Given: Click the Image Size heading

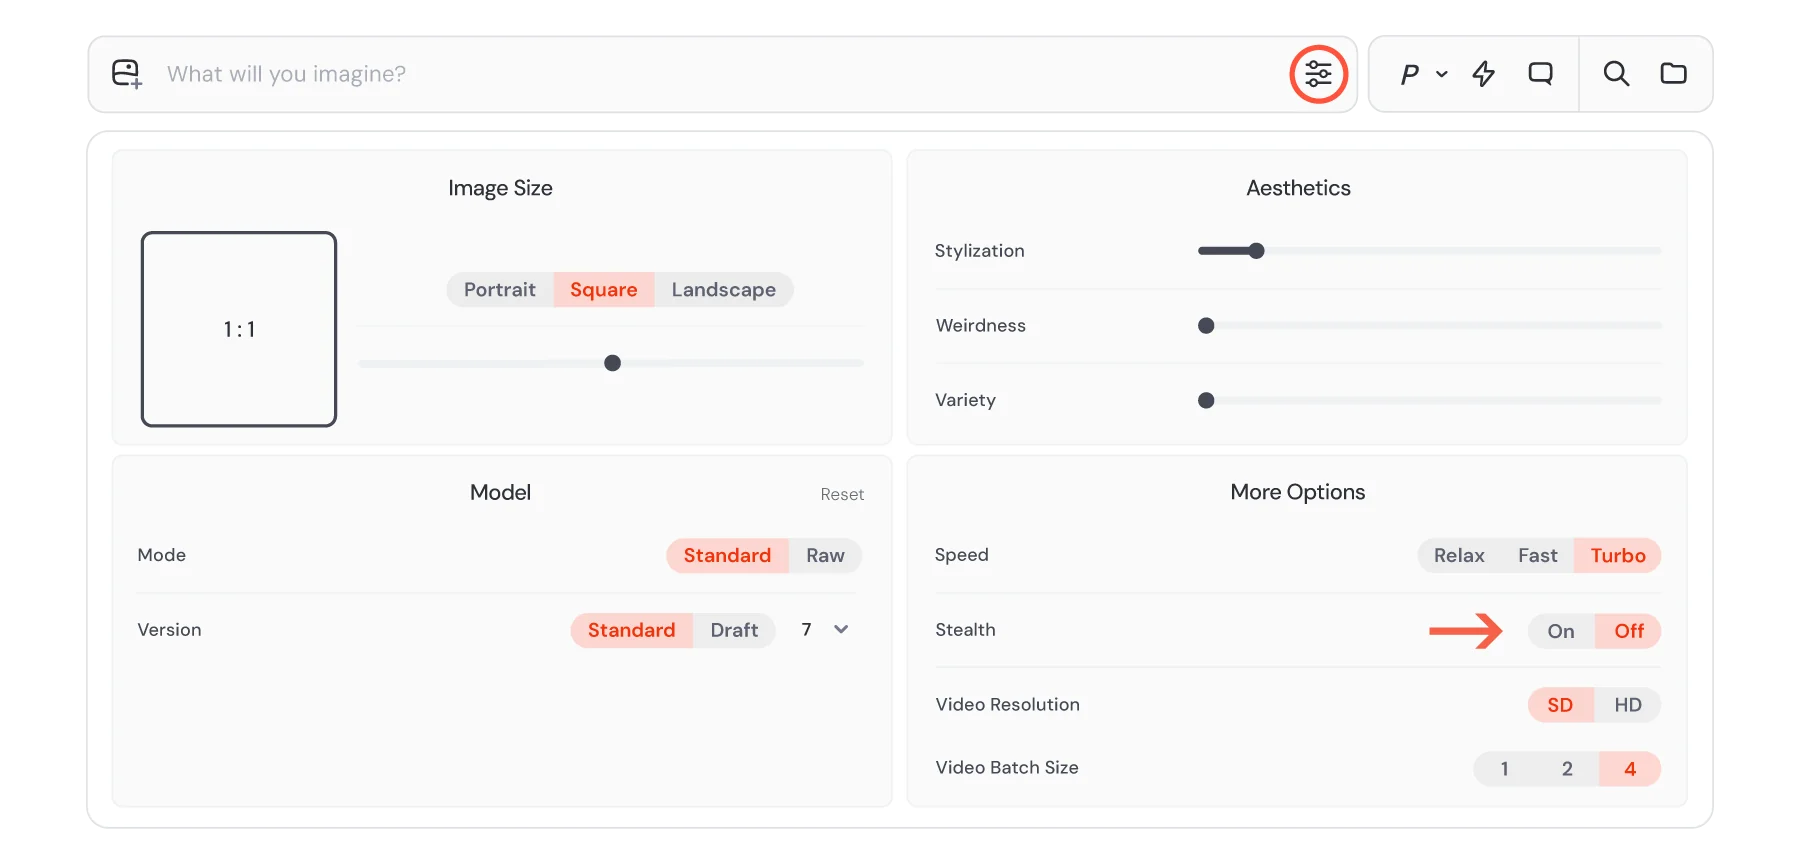Looking at the screenshot, I should click(500, 188).
